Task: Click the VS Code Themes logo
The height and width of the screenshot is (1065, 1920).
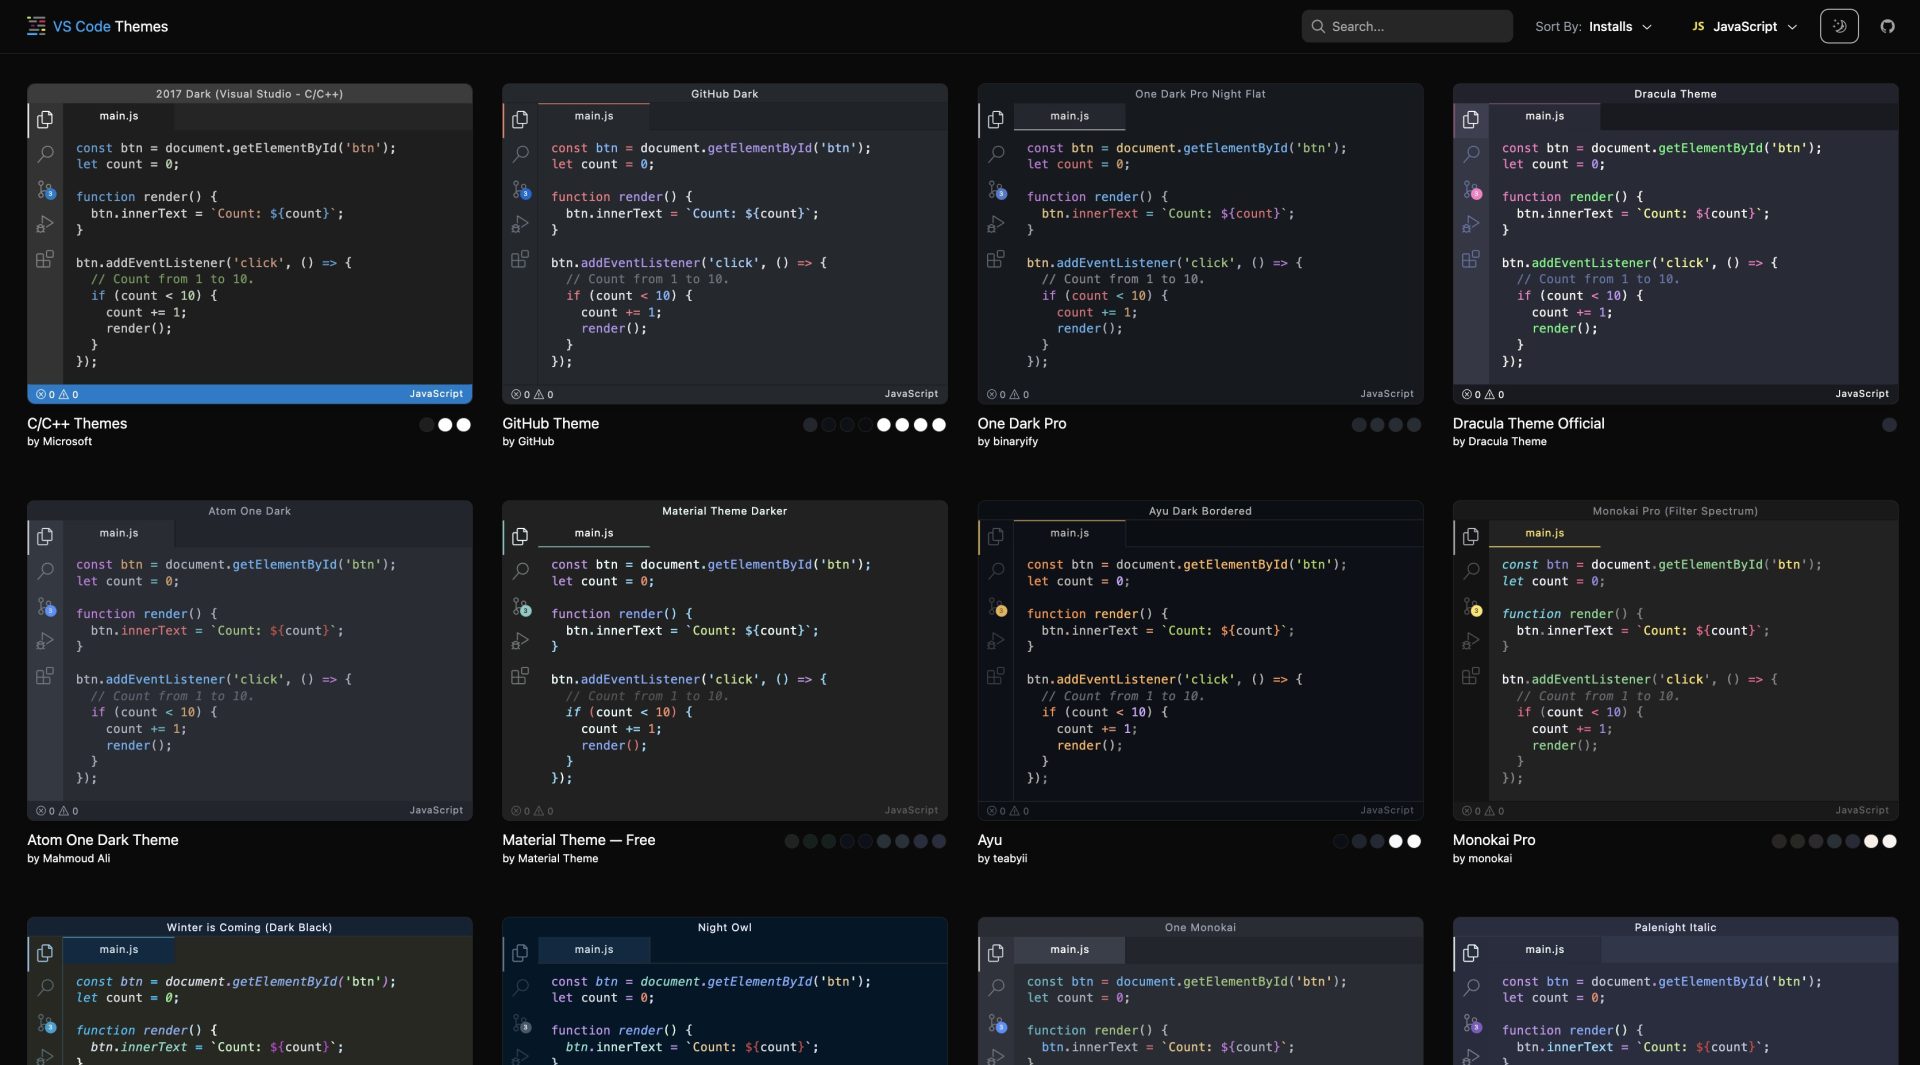Action: click(x=96, y=26)
